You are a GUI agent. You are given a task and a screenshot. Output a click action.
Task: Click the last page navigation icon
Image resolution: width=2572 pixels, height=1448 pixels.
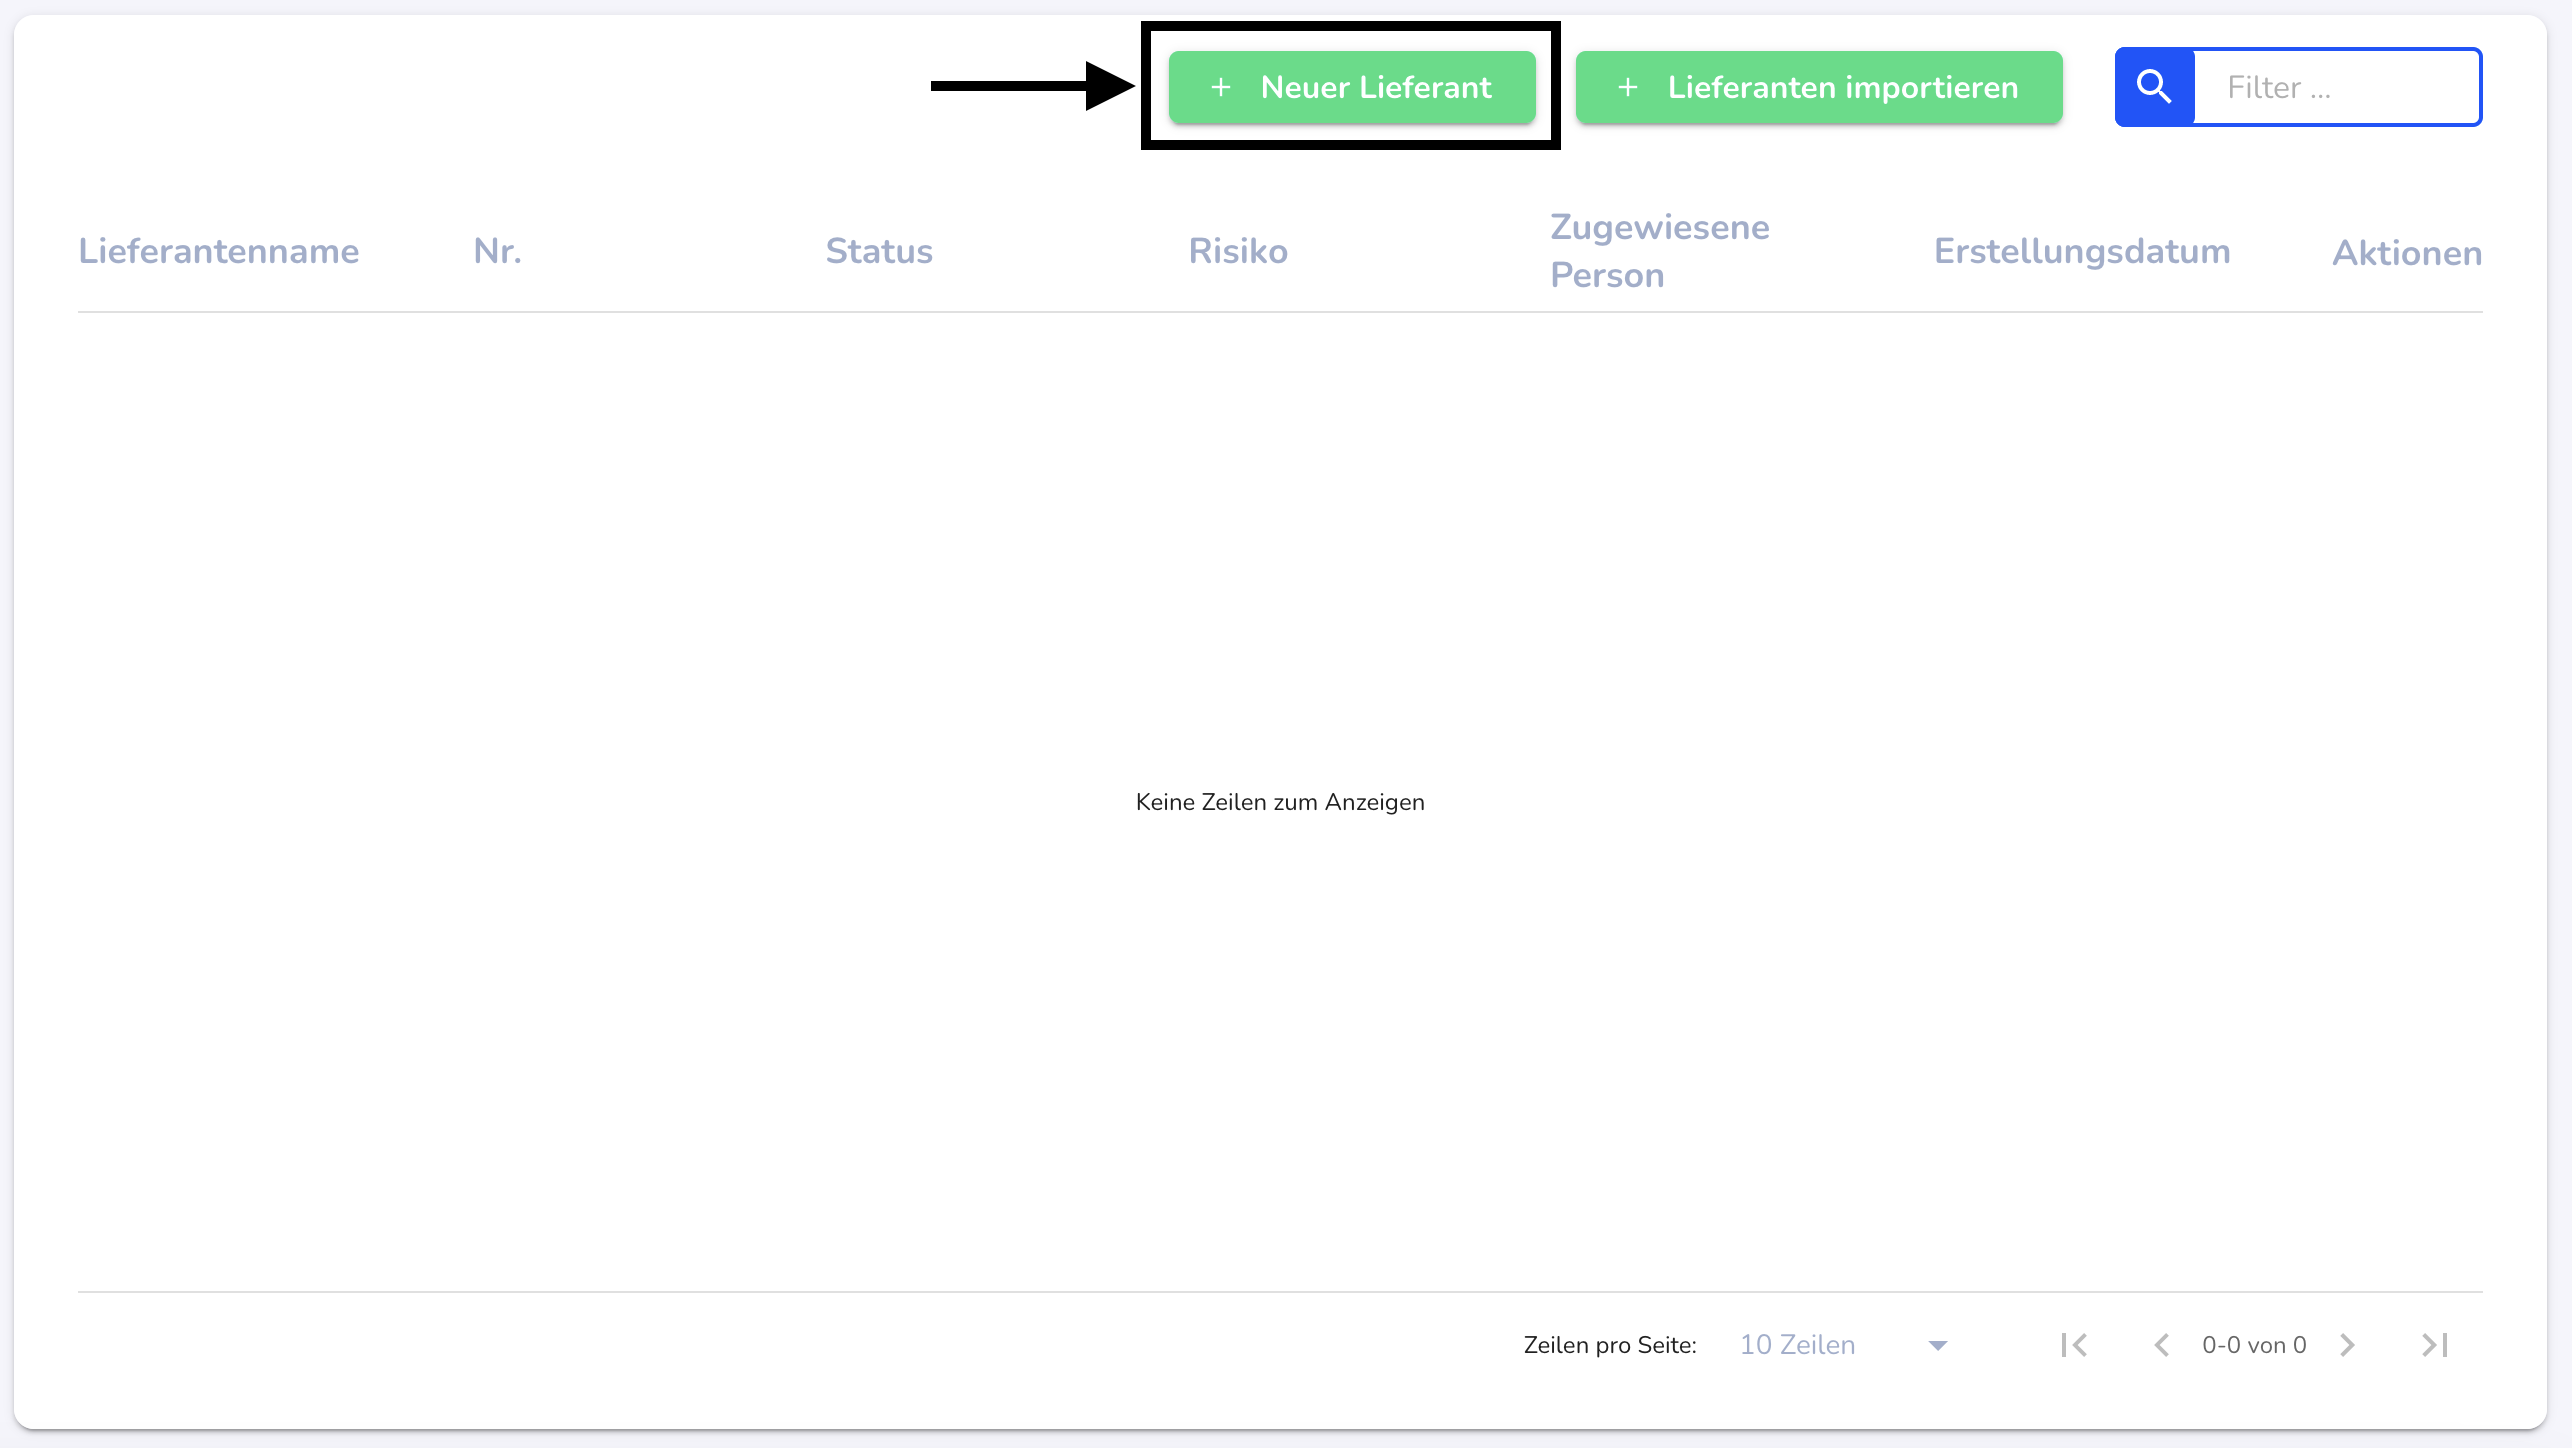tap(2438, 1346)
